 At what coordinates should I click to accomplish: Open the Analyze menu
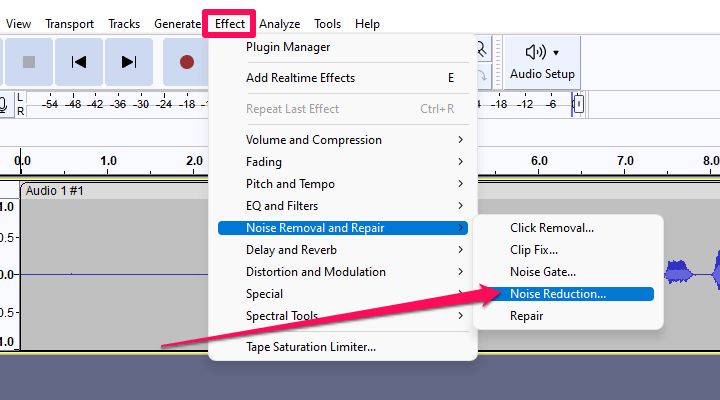click(x=279, y=23)
